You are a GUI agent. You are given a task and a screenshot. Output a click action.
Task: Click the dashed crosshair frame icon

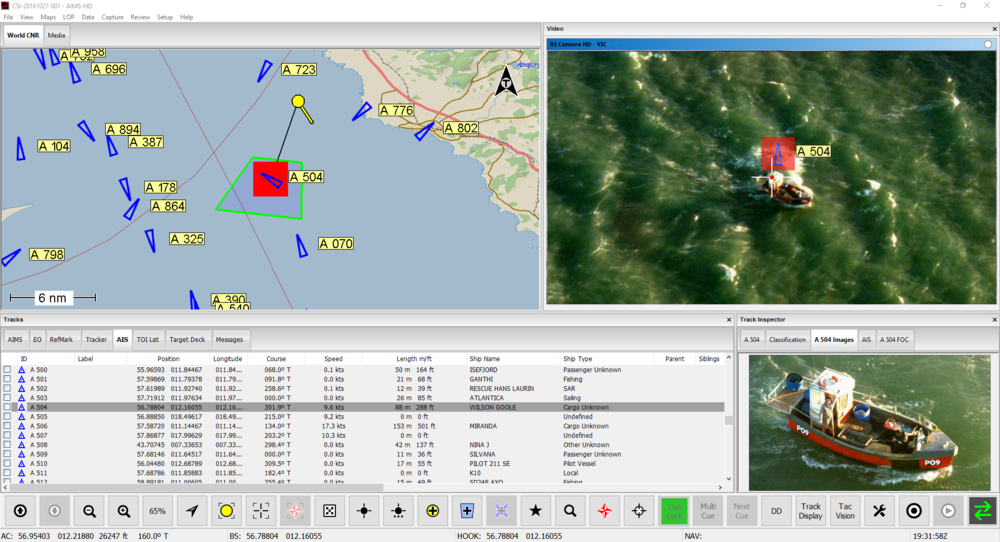pyautogui.click(x=261, y=511)
